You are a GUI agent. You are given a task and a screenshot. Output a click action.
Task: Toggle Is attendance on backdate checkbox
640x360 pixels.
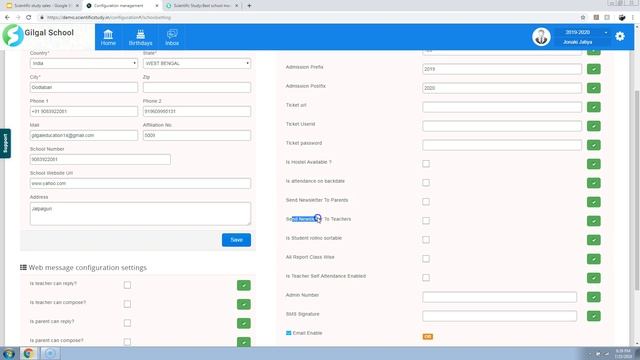[x=426, y=182]
